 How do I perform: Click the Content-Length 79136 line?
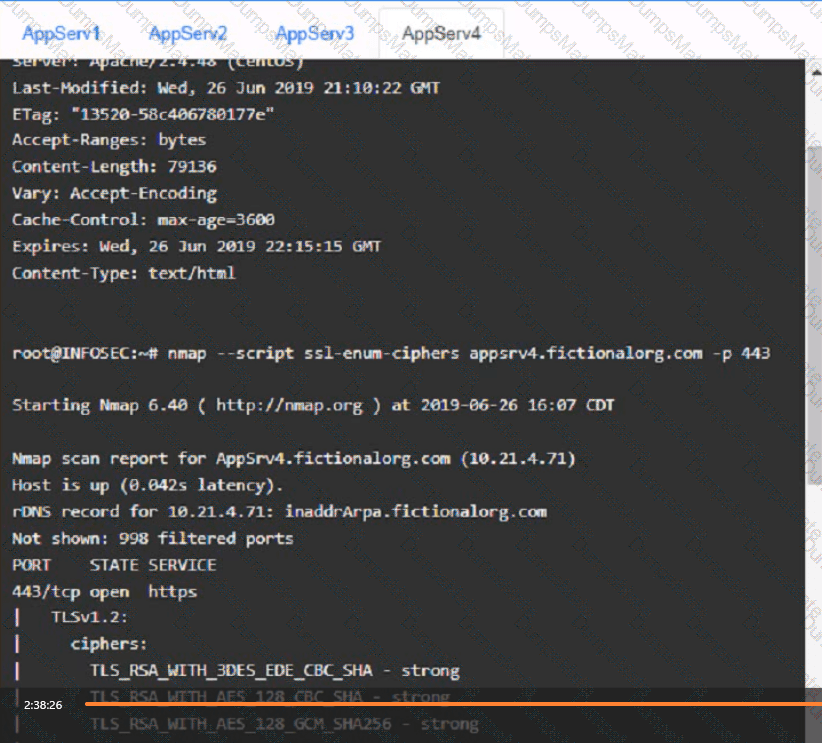click(x=114, y=167)
